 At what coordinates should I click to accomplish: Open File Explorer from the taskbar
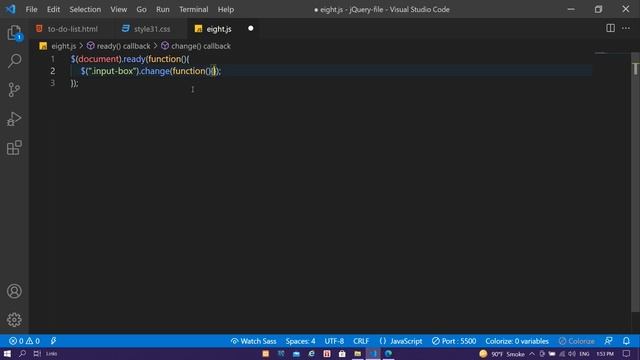pos(358,353)
